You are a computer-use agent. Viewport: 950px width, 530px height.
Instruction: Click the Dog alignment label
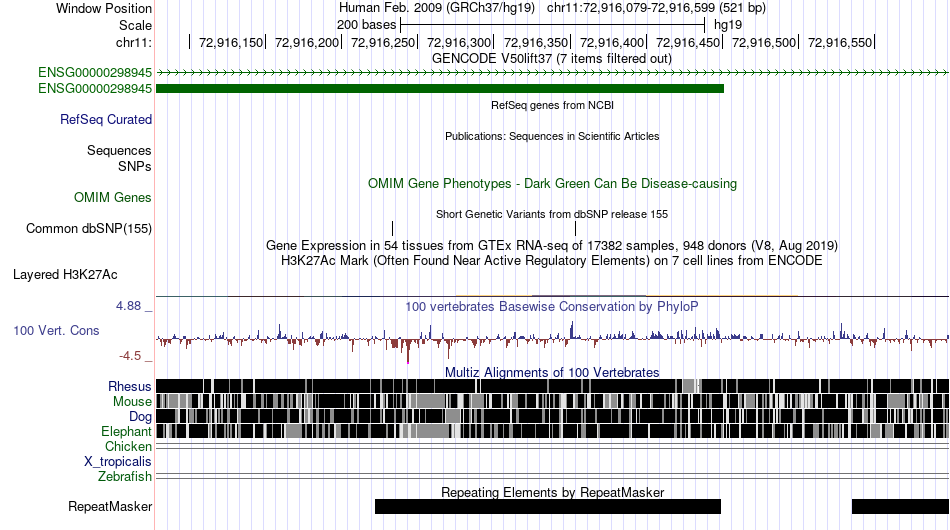point(140,416)
